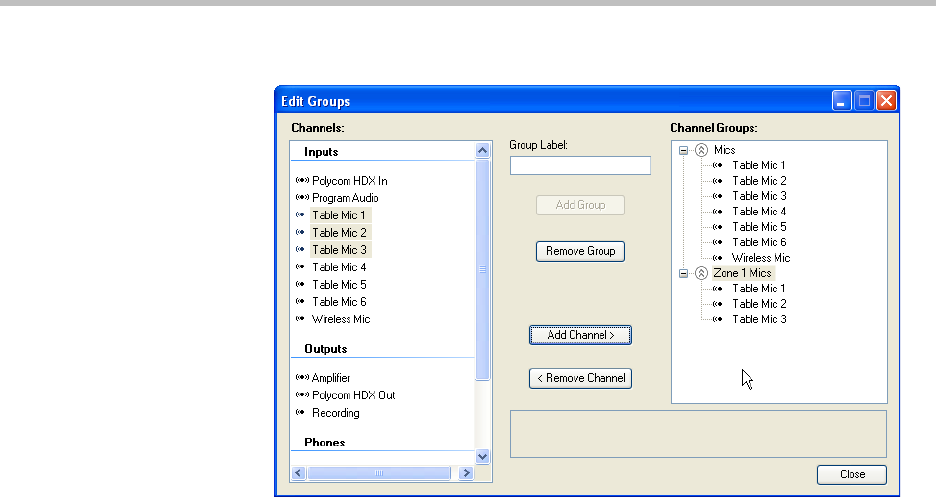Click the Amplifier output icon

click(302, 378)
